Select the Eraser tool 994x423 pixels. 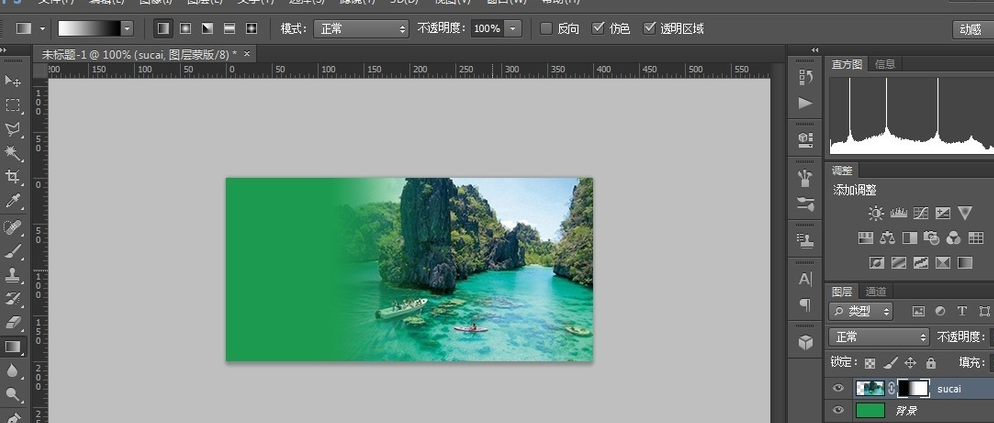tap(13, 322)
